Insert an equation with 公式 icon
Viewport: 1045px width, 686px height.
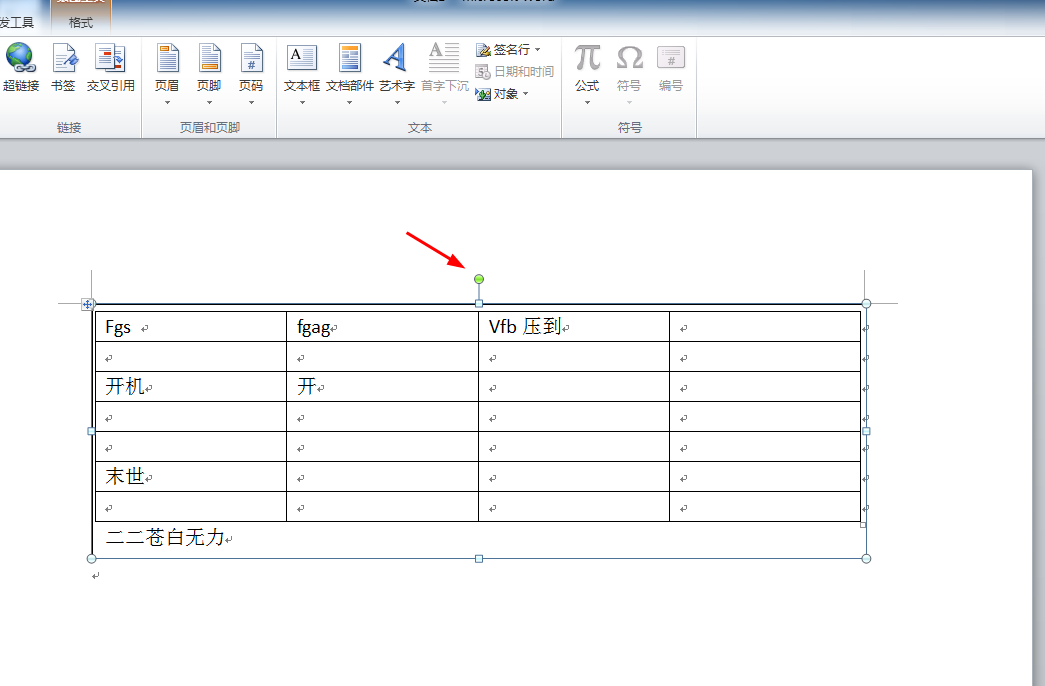coord(587,58)
